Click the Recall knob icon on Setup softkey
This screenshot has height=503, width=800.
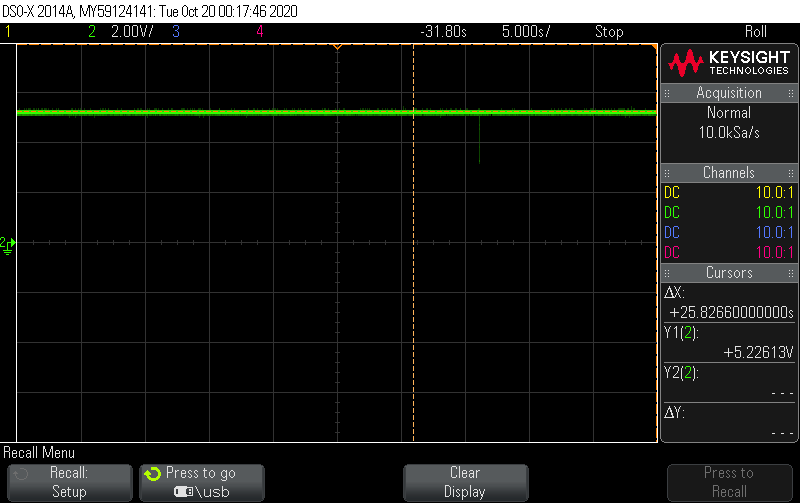pyautogui.click(x=21, y=474)
